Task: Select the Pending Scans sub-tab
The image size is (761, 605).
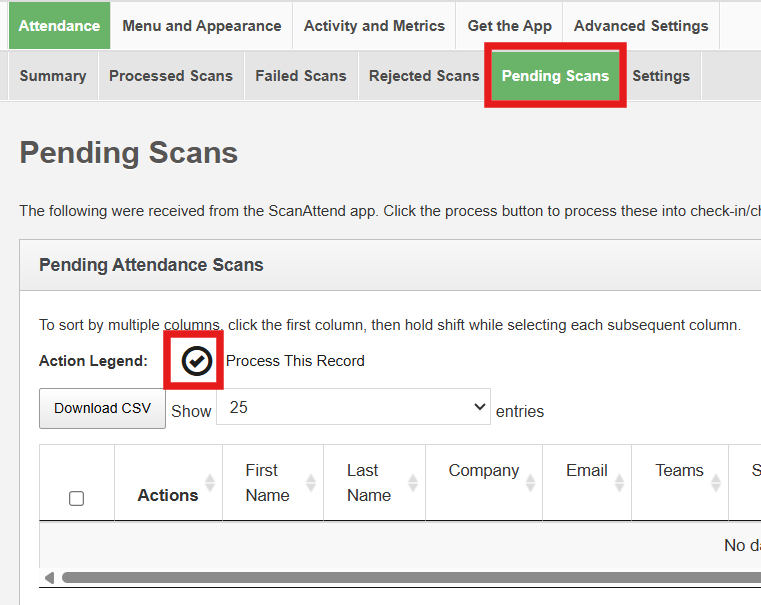Action: tap(555, 76)
